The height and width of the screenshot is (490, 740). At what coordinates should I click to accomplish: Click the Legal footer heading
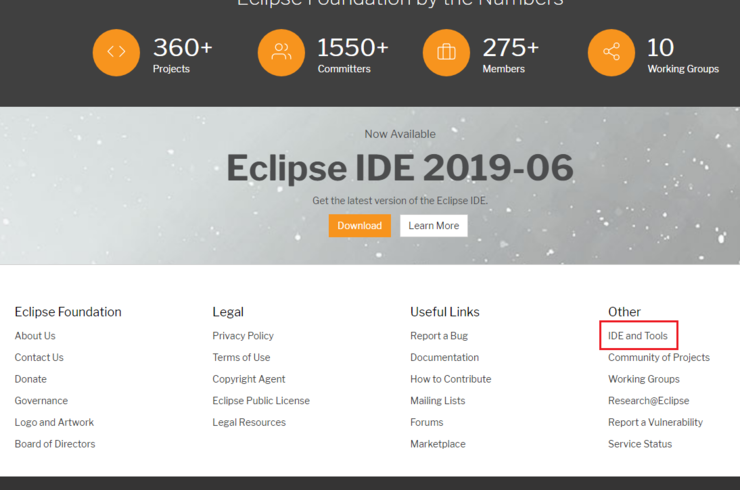228,312
